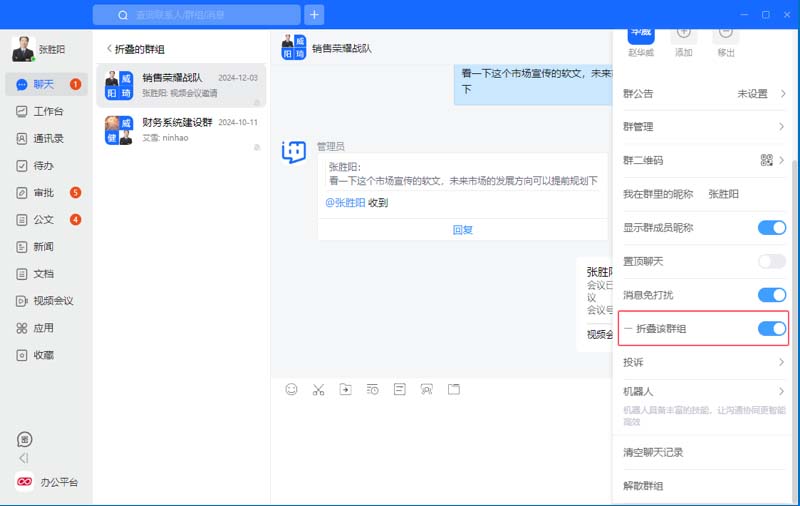Click the send file folder icon
This screenshot has height=506, width=800.
click(345, 389)
